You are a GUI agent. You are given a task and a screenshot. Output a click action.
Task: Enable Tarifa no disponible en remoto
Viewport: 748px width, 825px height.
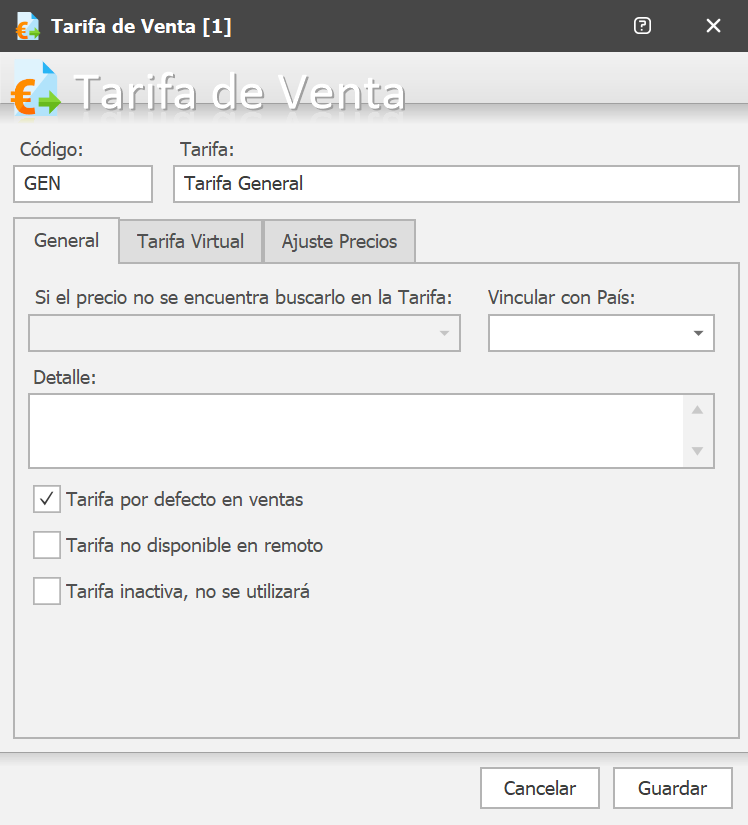pyautogui.click(x=47, y=545)
